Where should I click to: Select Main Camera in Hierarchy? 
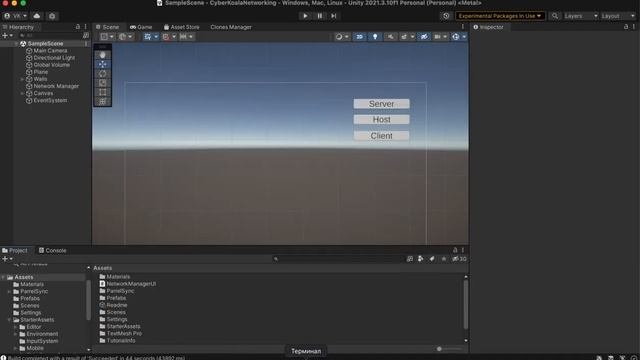[x=50, y=51]
